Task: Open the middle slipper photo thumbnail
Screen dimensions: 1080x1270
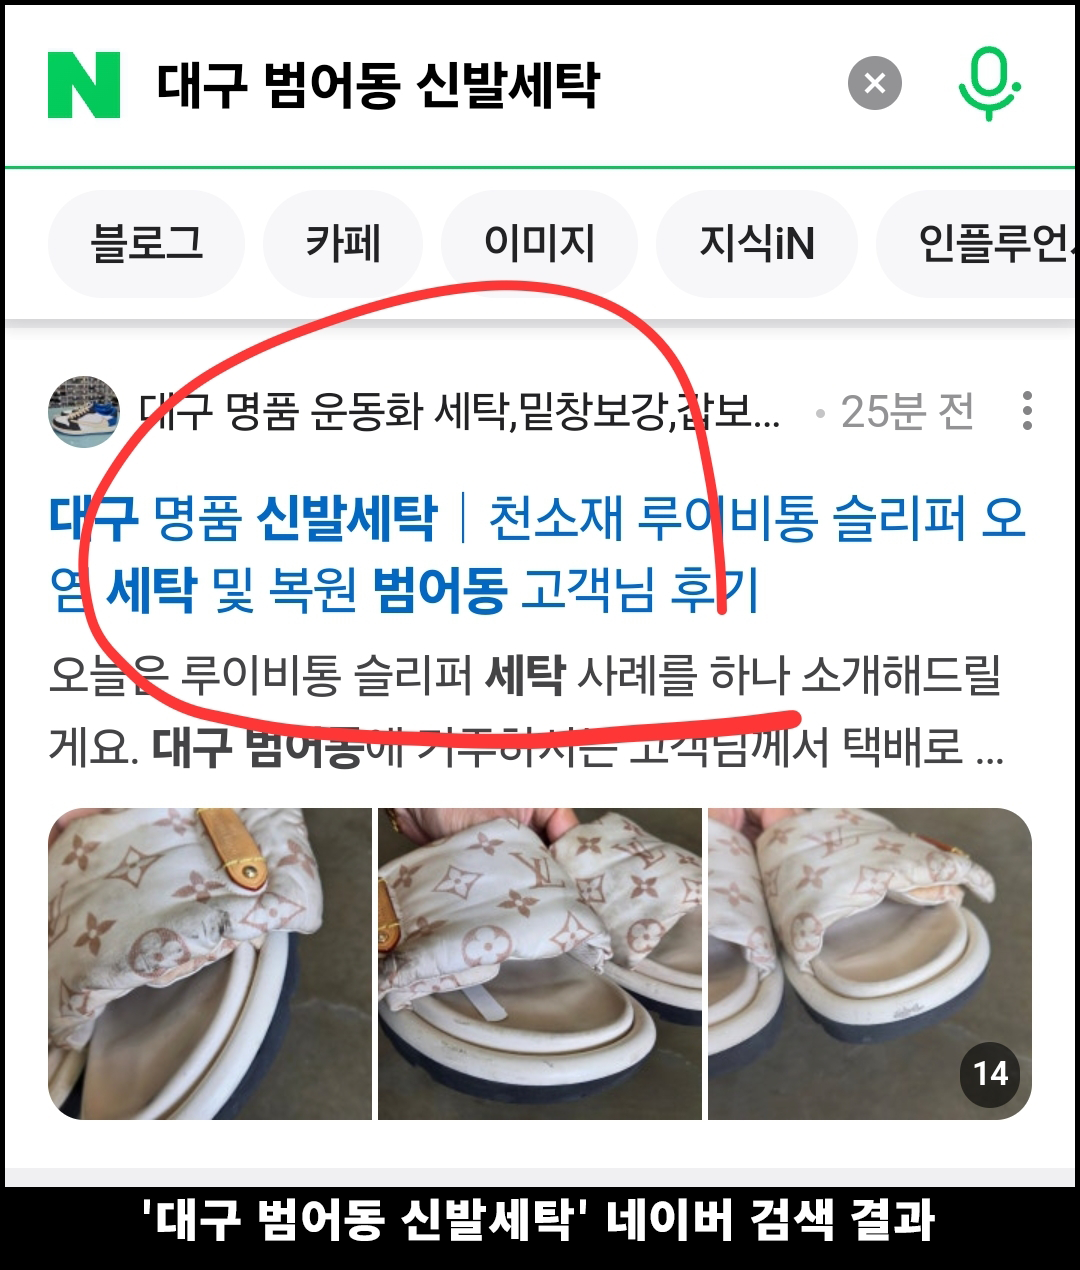Action: (540, 964)
